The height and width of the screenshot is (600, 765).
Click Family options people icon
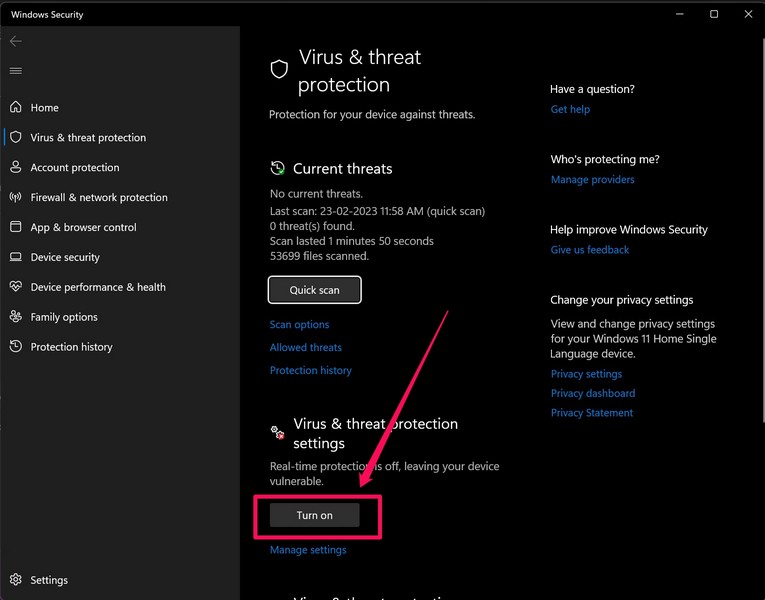(x=16, y=317)
